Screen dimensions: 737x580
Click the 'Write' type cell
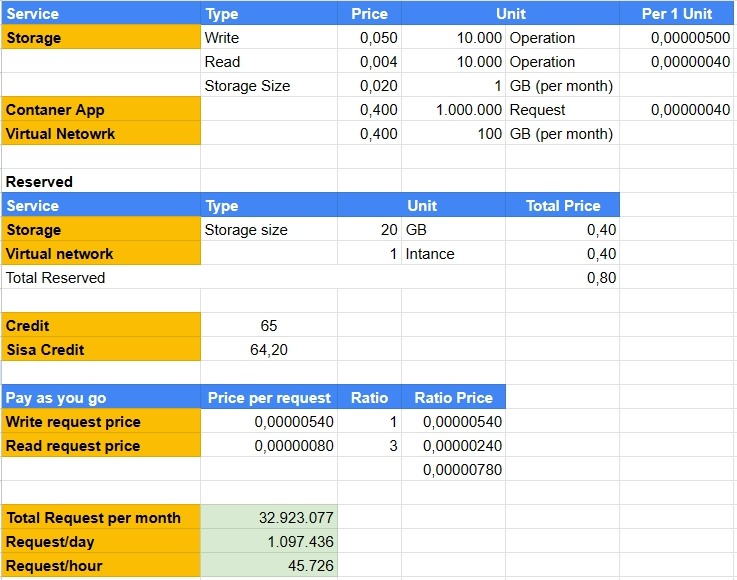(x=269, y=37)
